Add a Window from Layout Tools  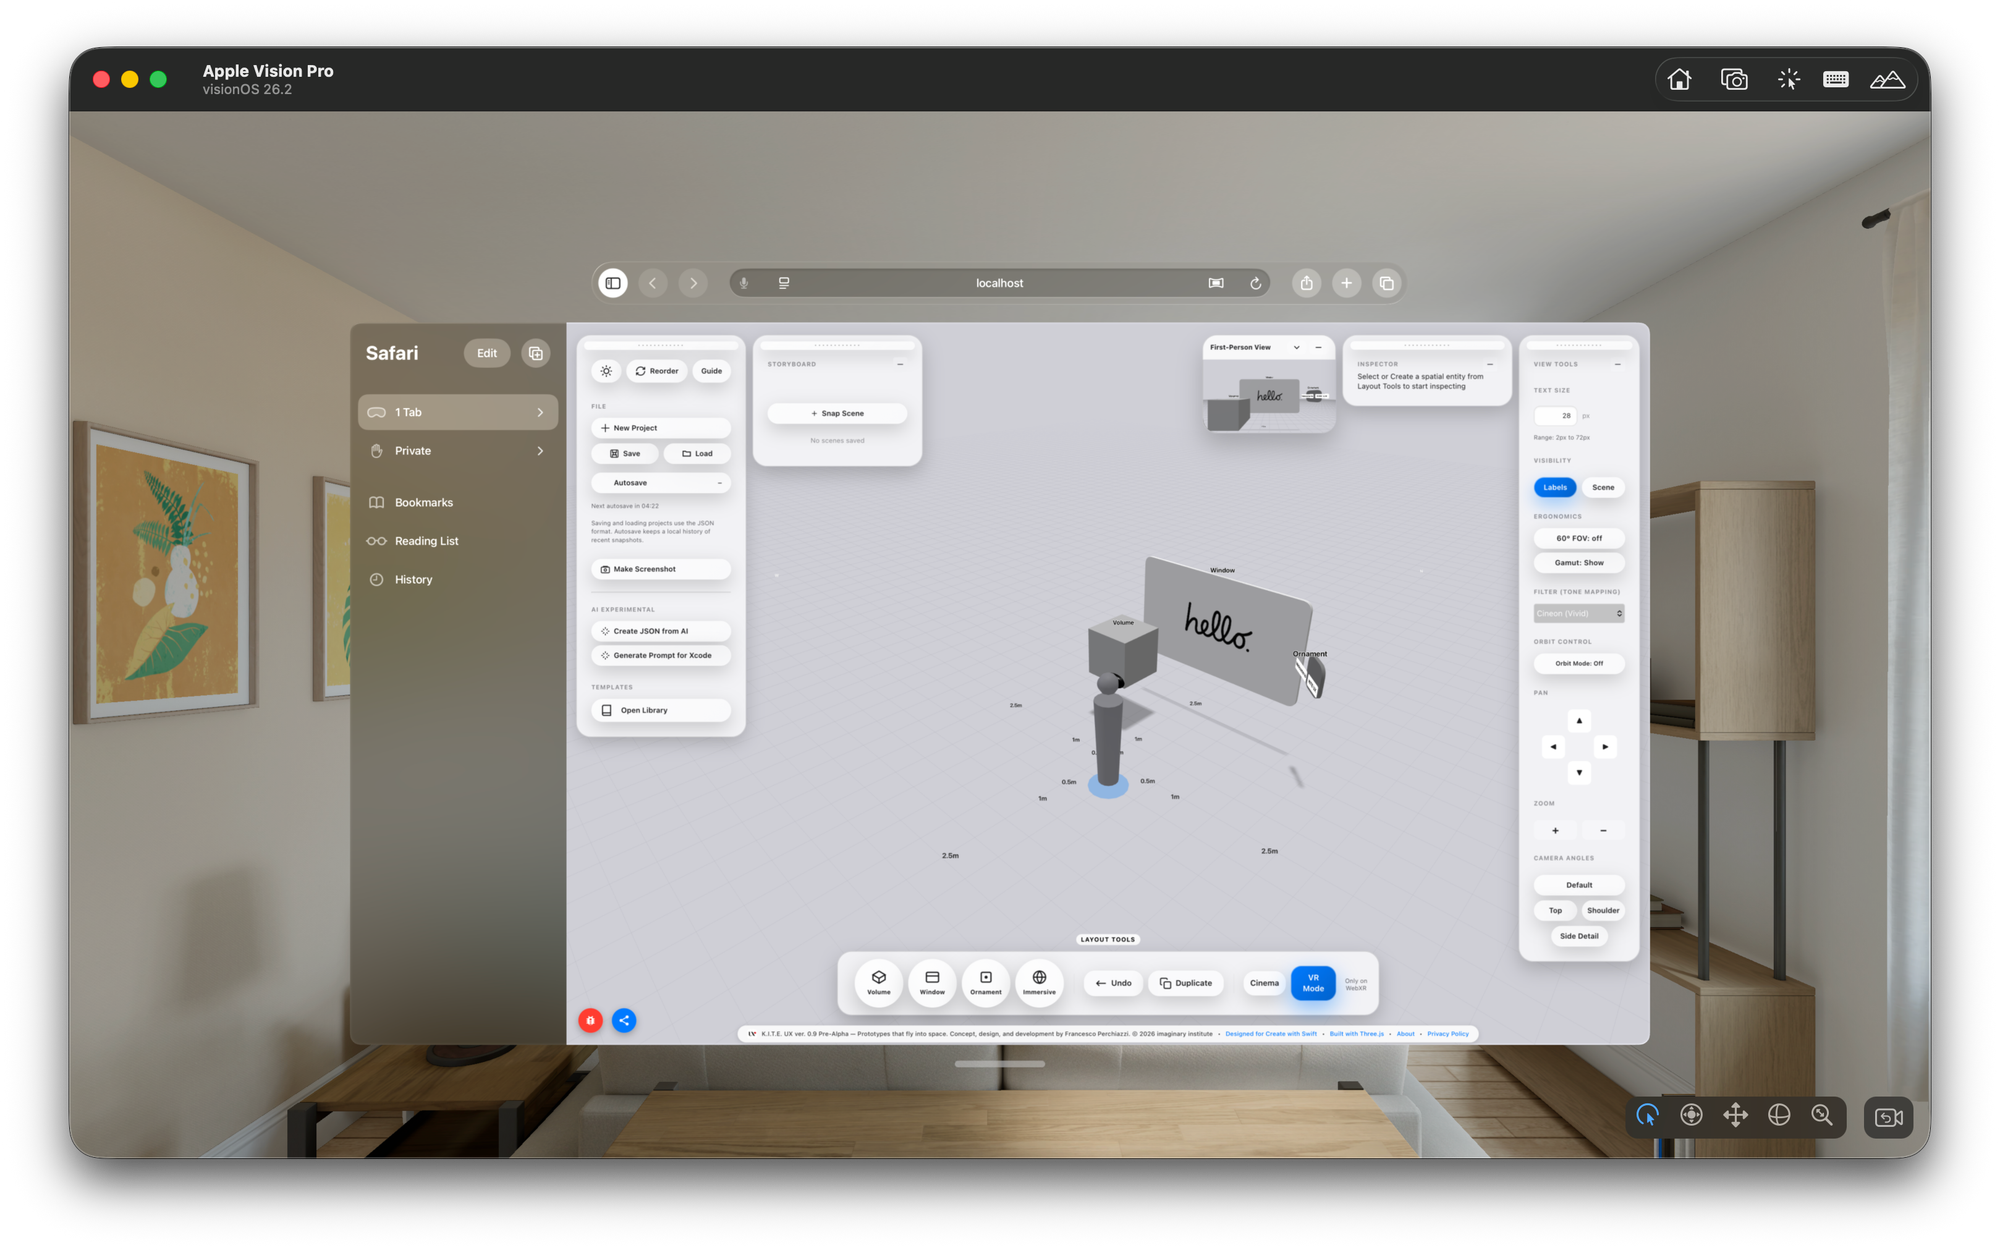932,982
